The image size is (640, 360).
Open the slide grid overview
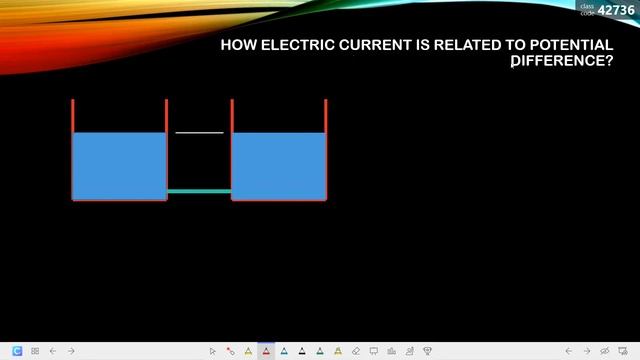point(35,351)
